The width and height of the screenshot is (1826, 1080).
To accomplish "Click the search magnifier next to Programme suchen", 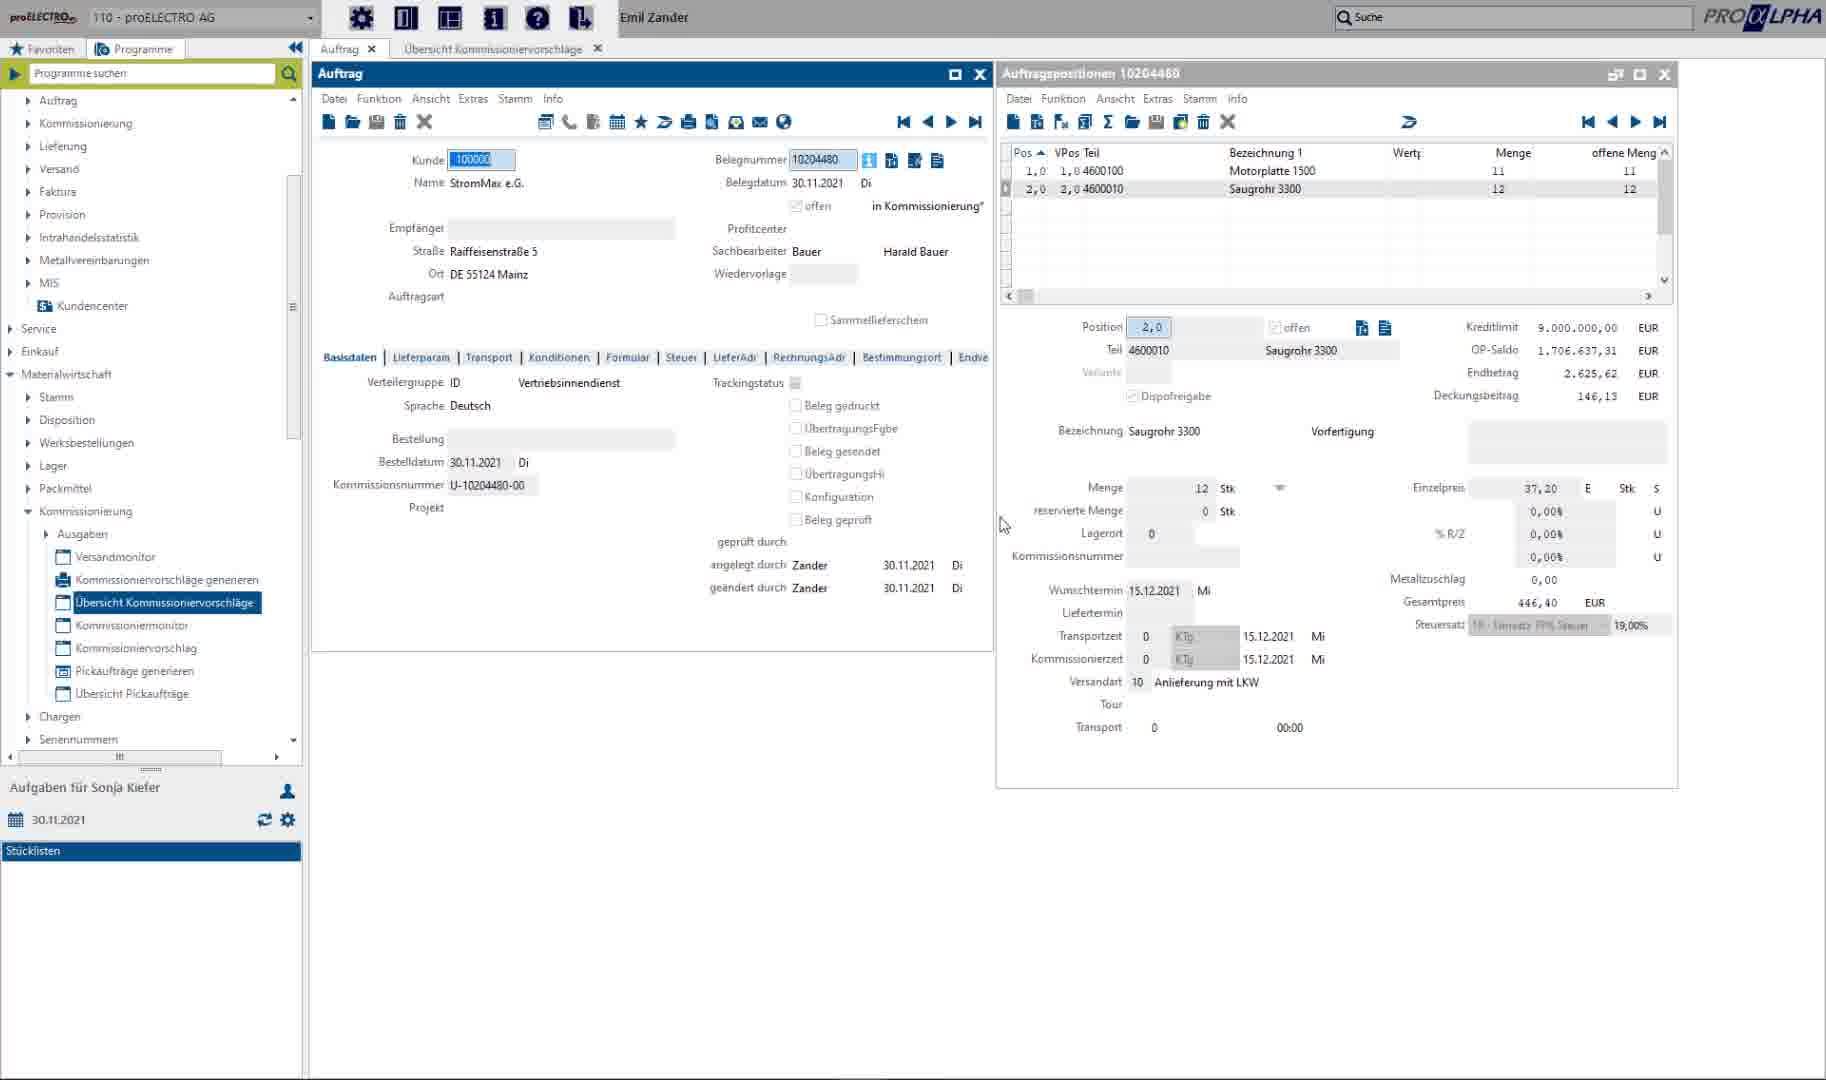I will pos(289,73).
